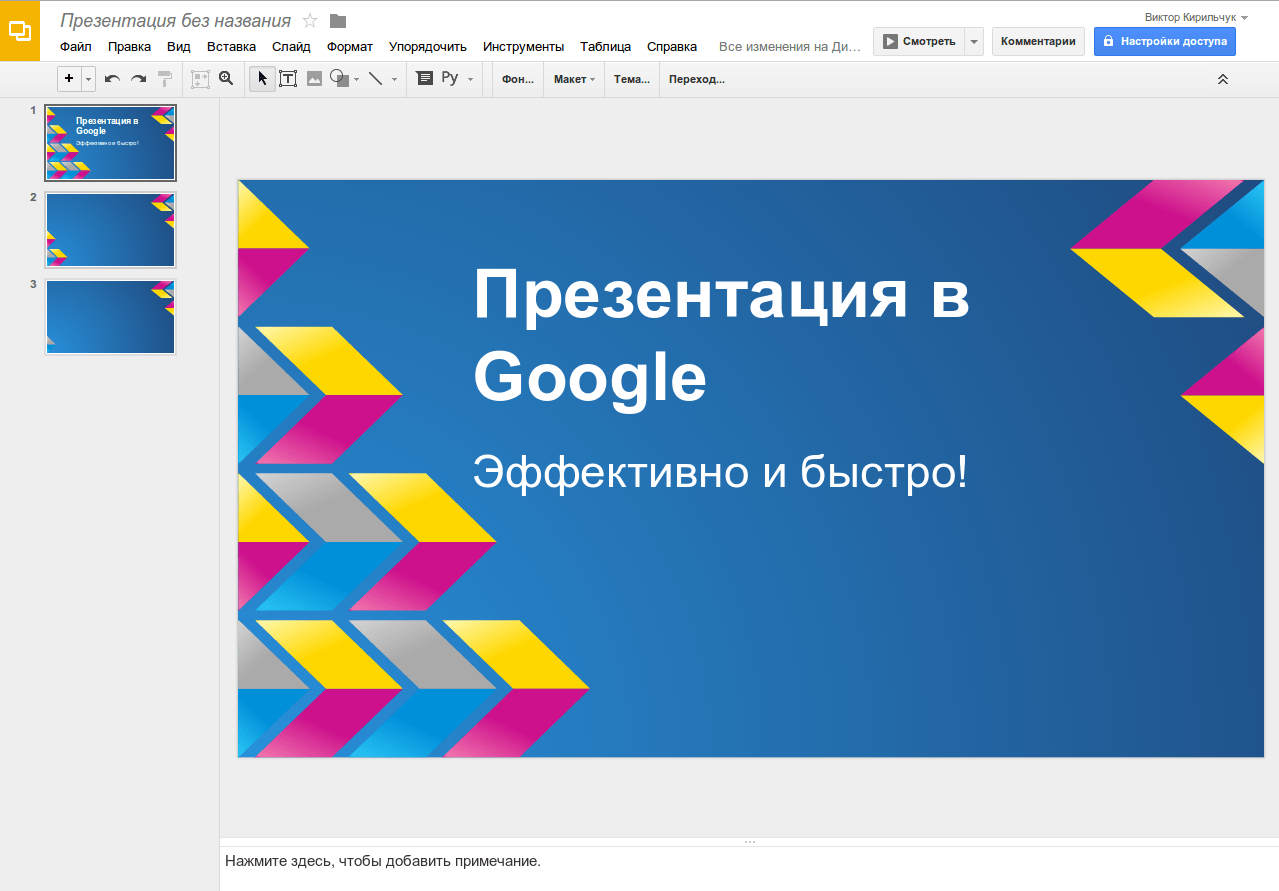This screenshot has width=1279, height=891.
Task: Select the text box tool
Action: 288,79
